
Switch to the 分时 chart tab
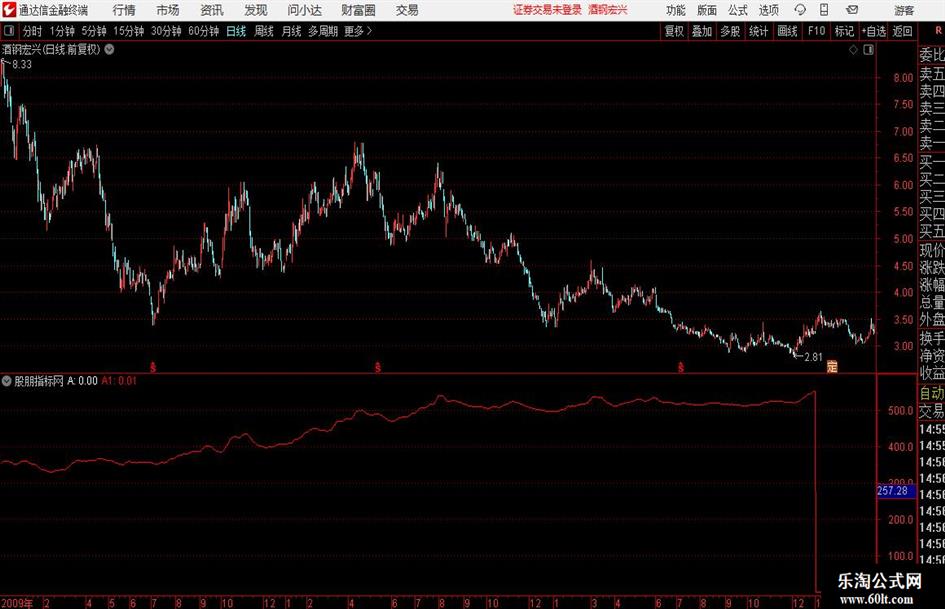coord(32,31)
